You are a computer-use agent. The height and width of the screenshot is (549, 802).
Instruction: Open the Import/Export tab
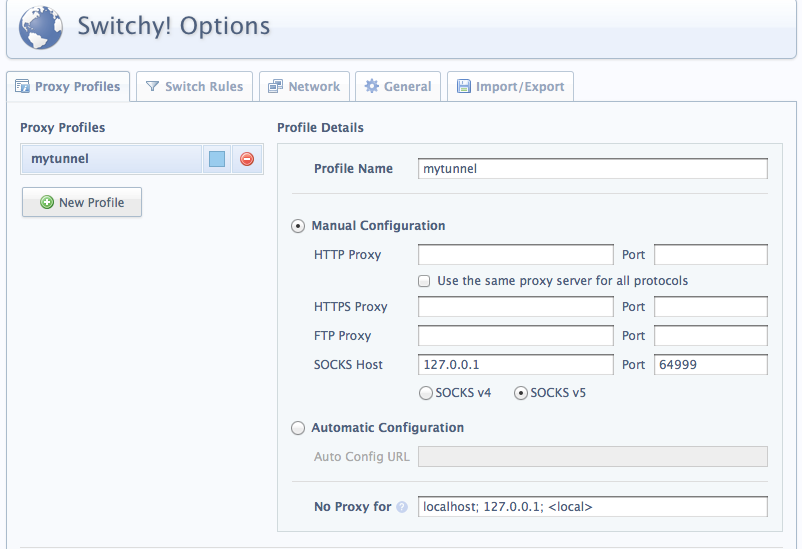tap(510, 86)
